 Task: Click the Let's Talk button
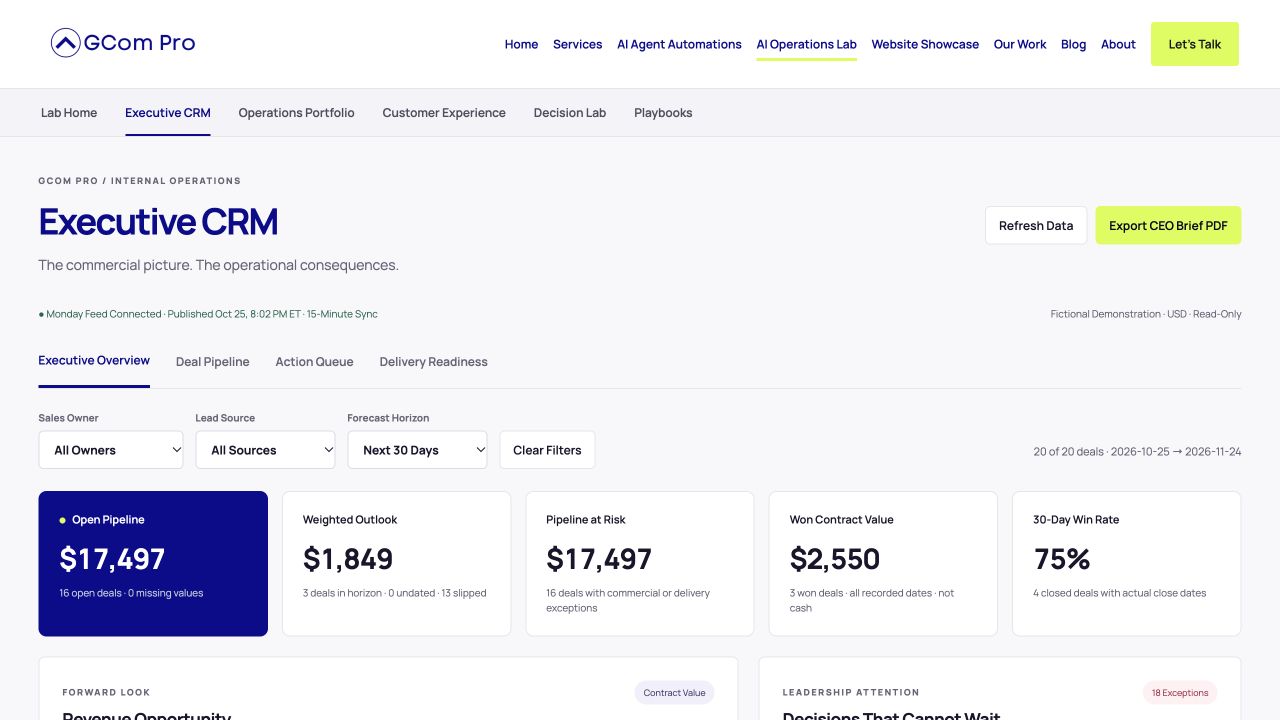pyautogui.click(x=1195, y=44)
